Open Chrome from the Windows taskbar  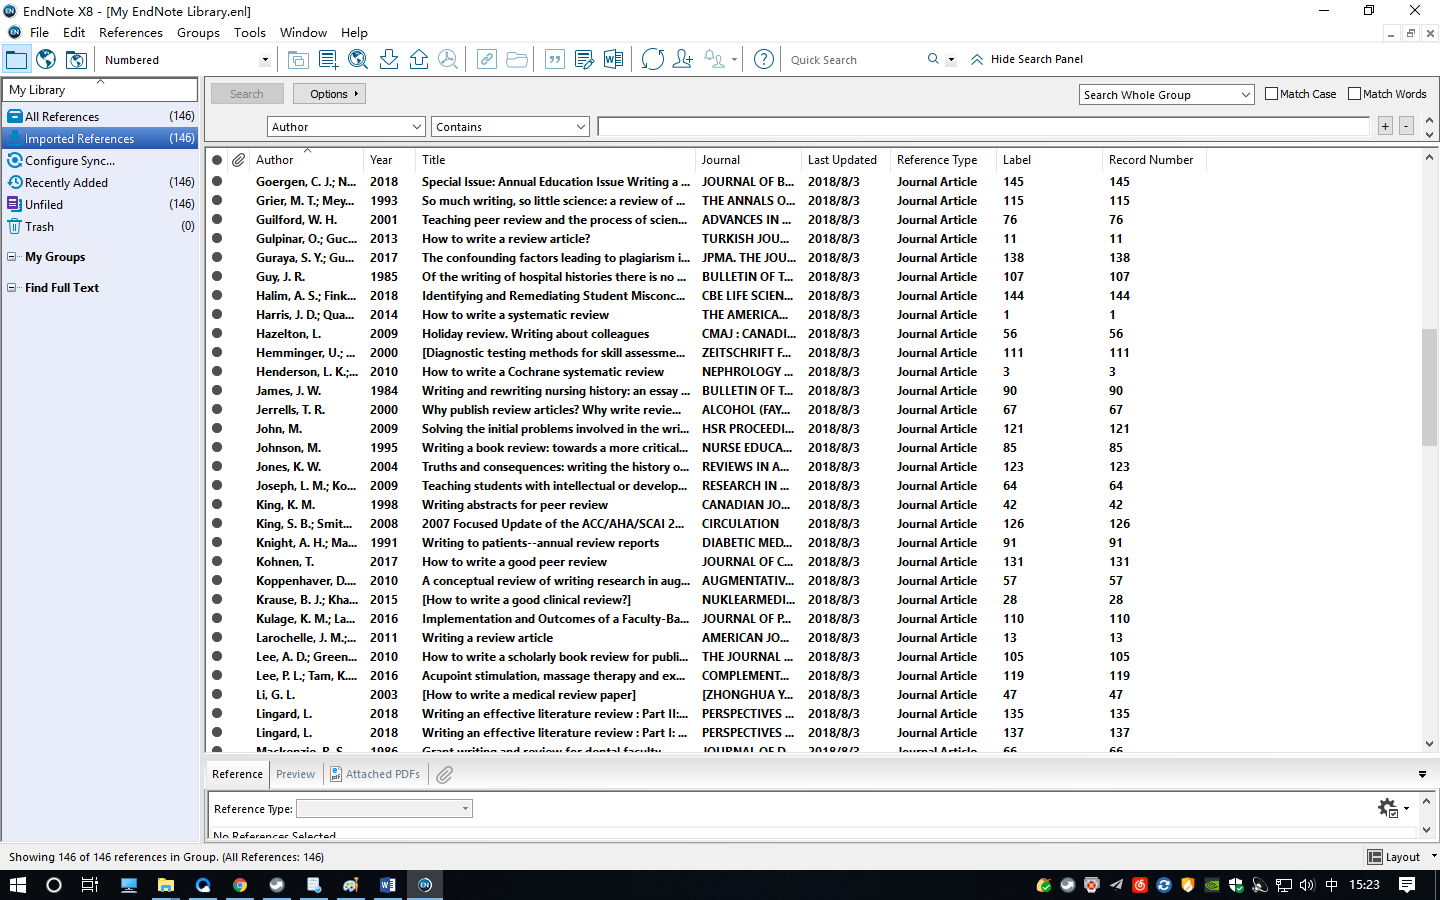point(240,885)
